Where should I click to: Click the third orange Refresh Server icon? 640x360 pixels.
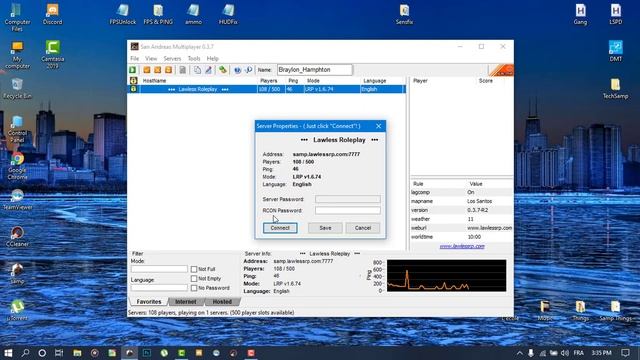[x=169, y=70]
